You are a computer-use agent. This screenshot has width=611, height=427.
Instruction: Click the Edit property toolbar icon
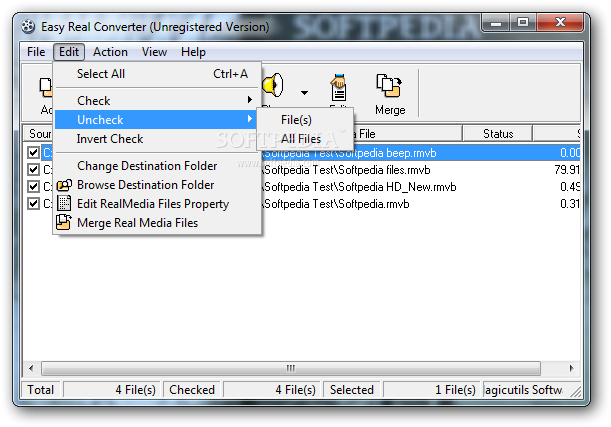click(338, 87)
